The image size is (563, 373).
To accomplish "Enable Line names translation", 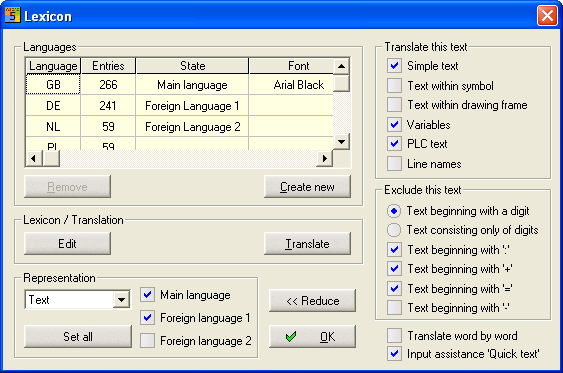I will [x=394, y=163].
